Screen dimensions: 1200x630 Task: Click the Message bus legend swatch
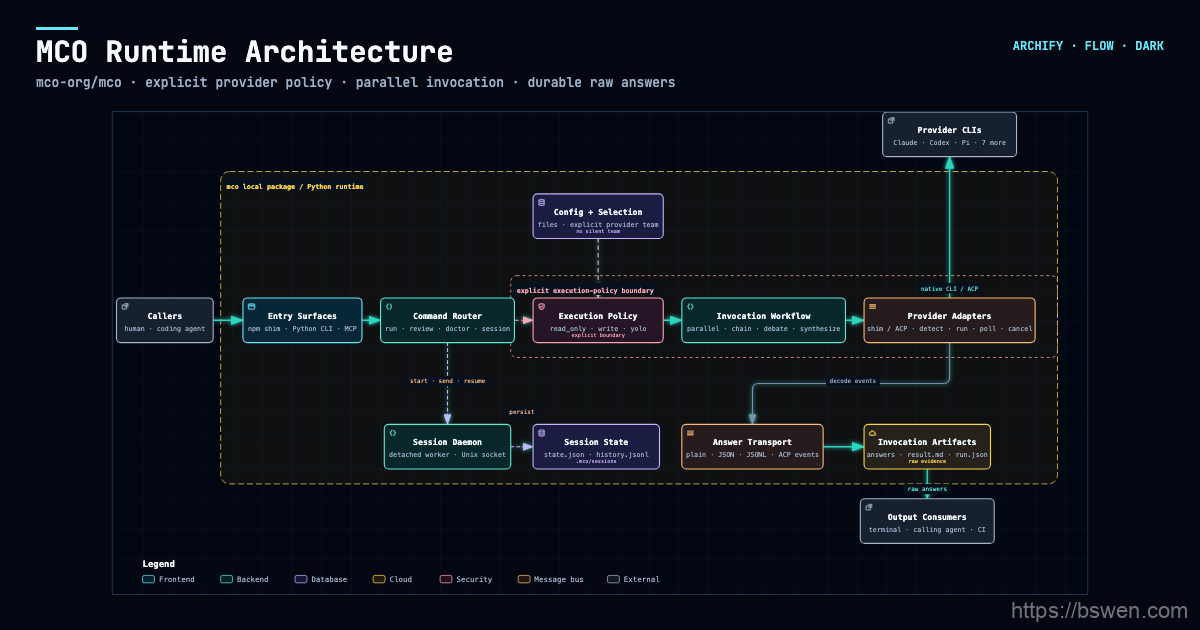(x=524, y=579)
